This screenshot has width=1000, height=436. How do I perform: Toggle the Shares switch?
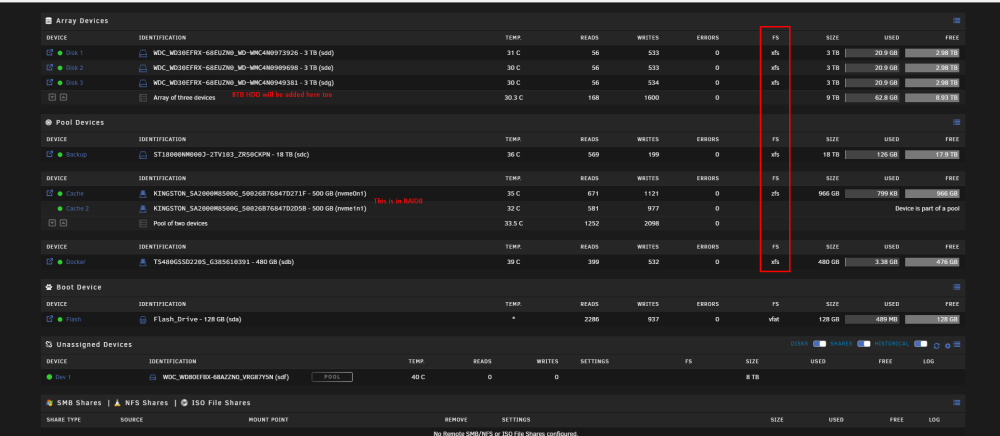click(x=864, y=344)
